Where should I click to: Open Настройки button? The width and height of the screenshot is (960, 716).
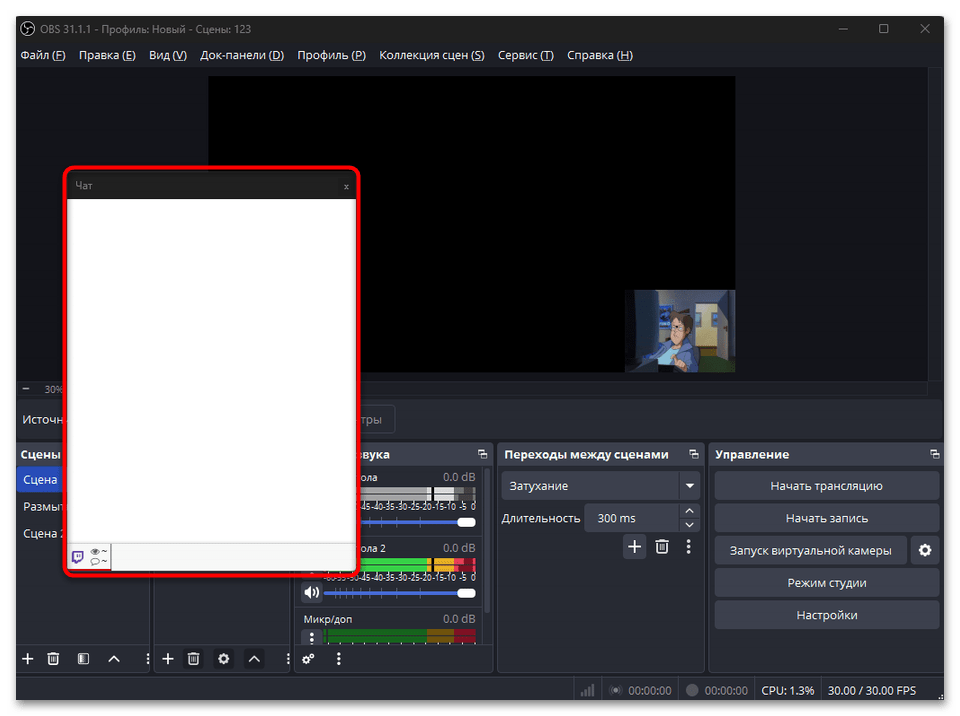[827, 615]
